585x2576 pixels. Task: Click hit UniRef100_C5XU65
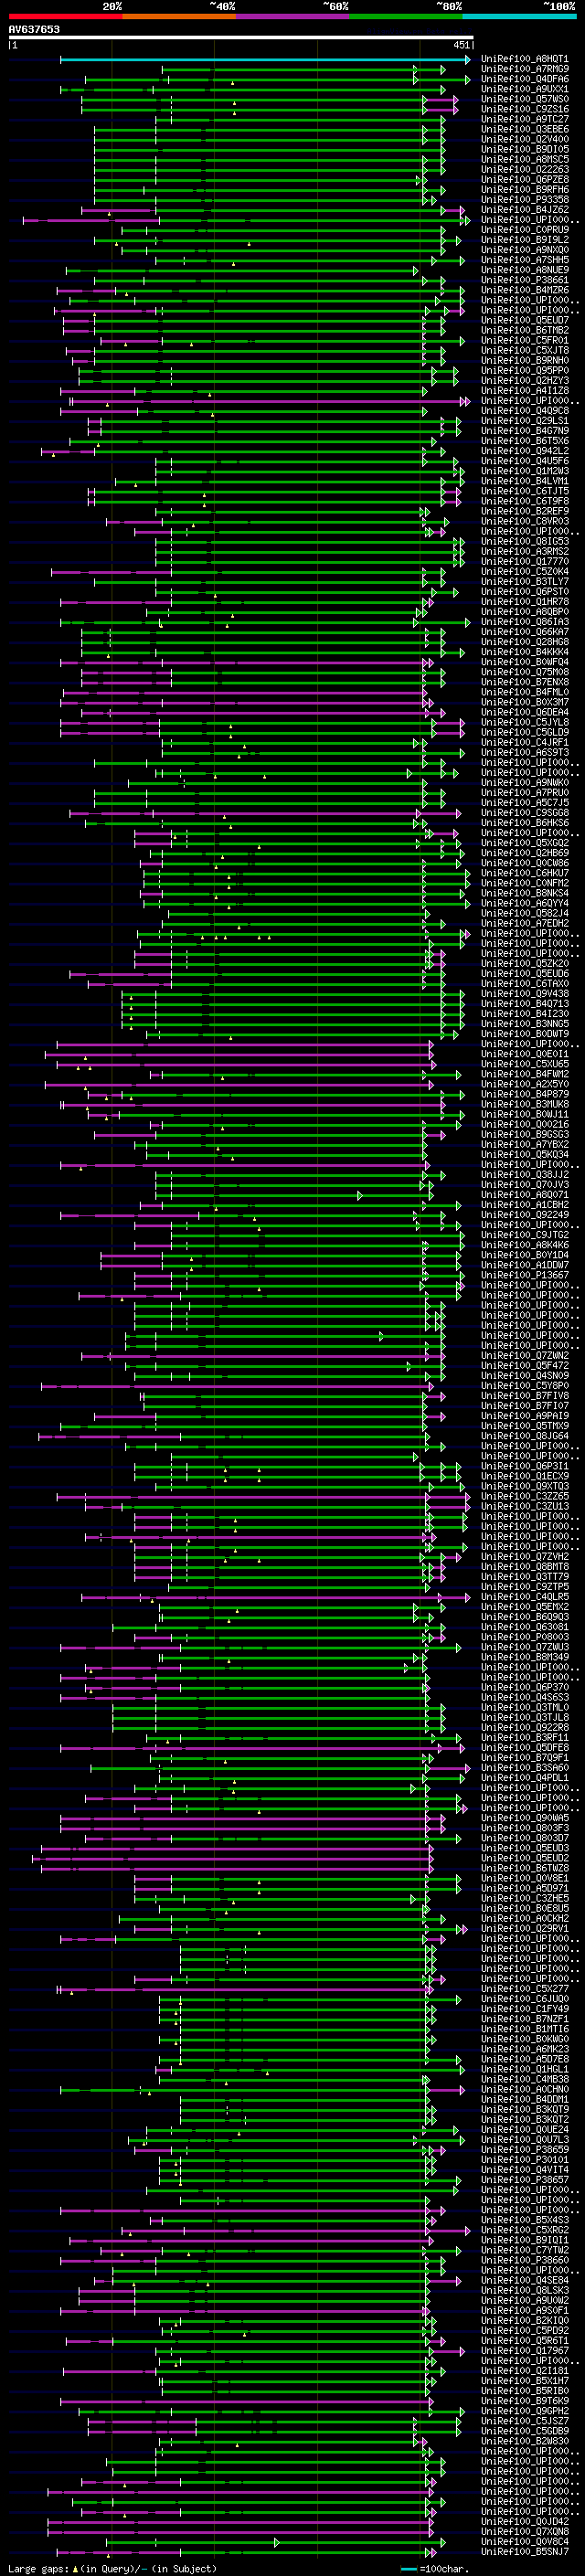[x=525, y=1064]
